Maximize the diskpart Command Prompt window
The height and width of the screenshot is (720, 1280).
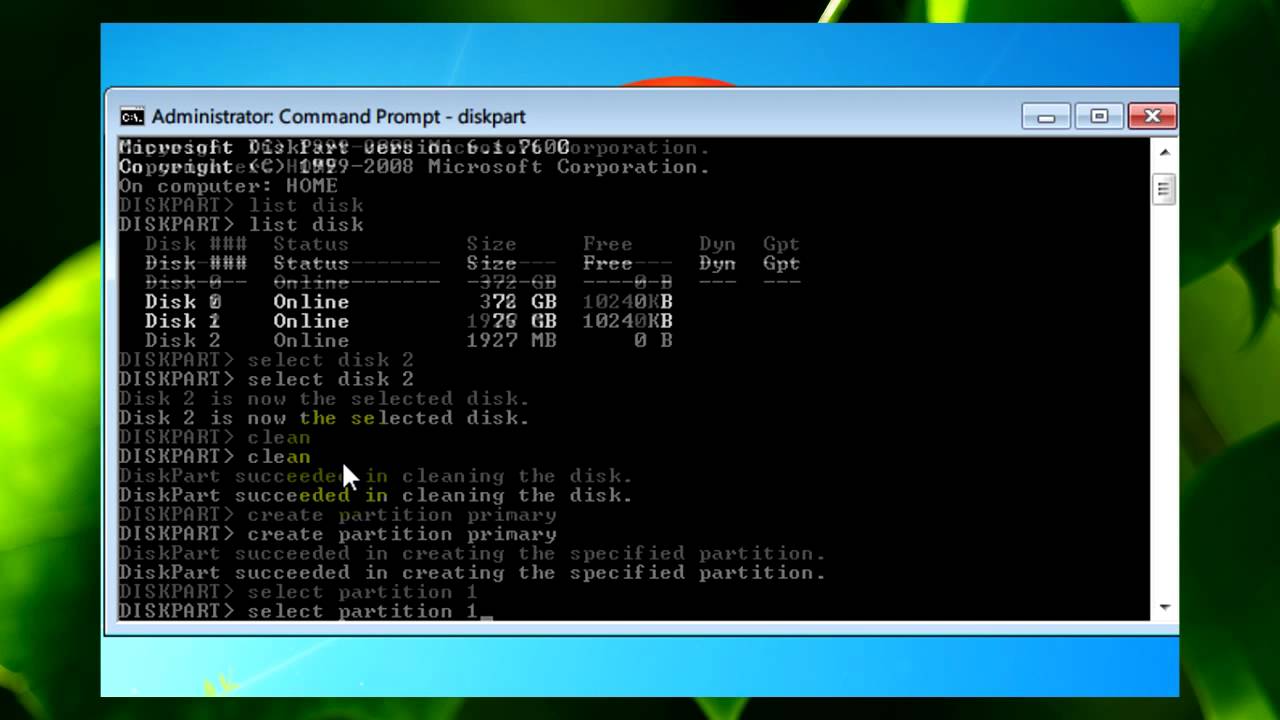1099,117
